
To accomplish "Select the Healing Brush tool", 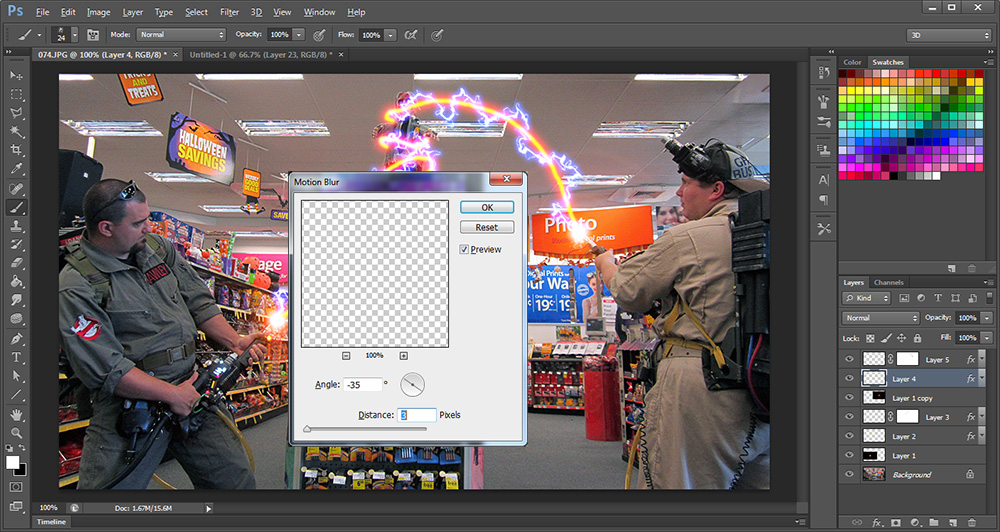I will tap(17, 189).
